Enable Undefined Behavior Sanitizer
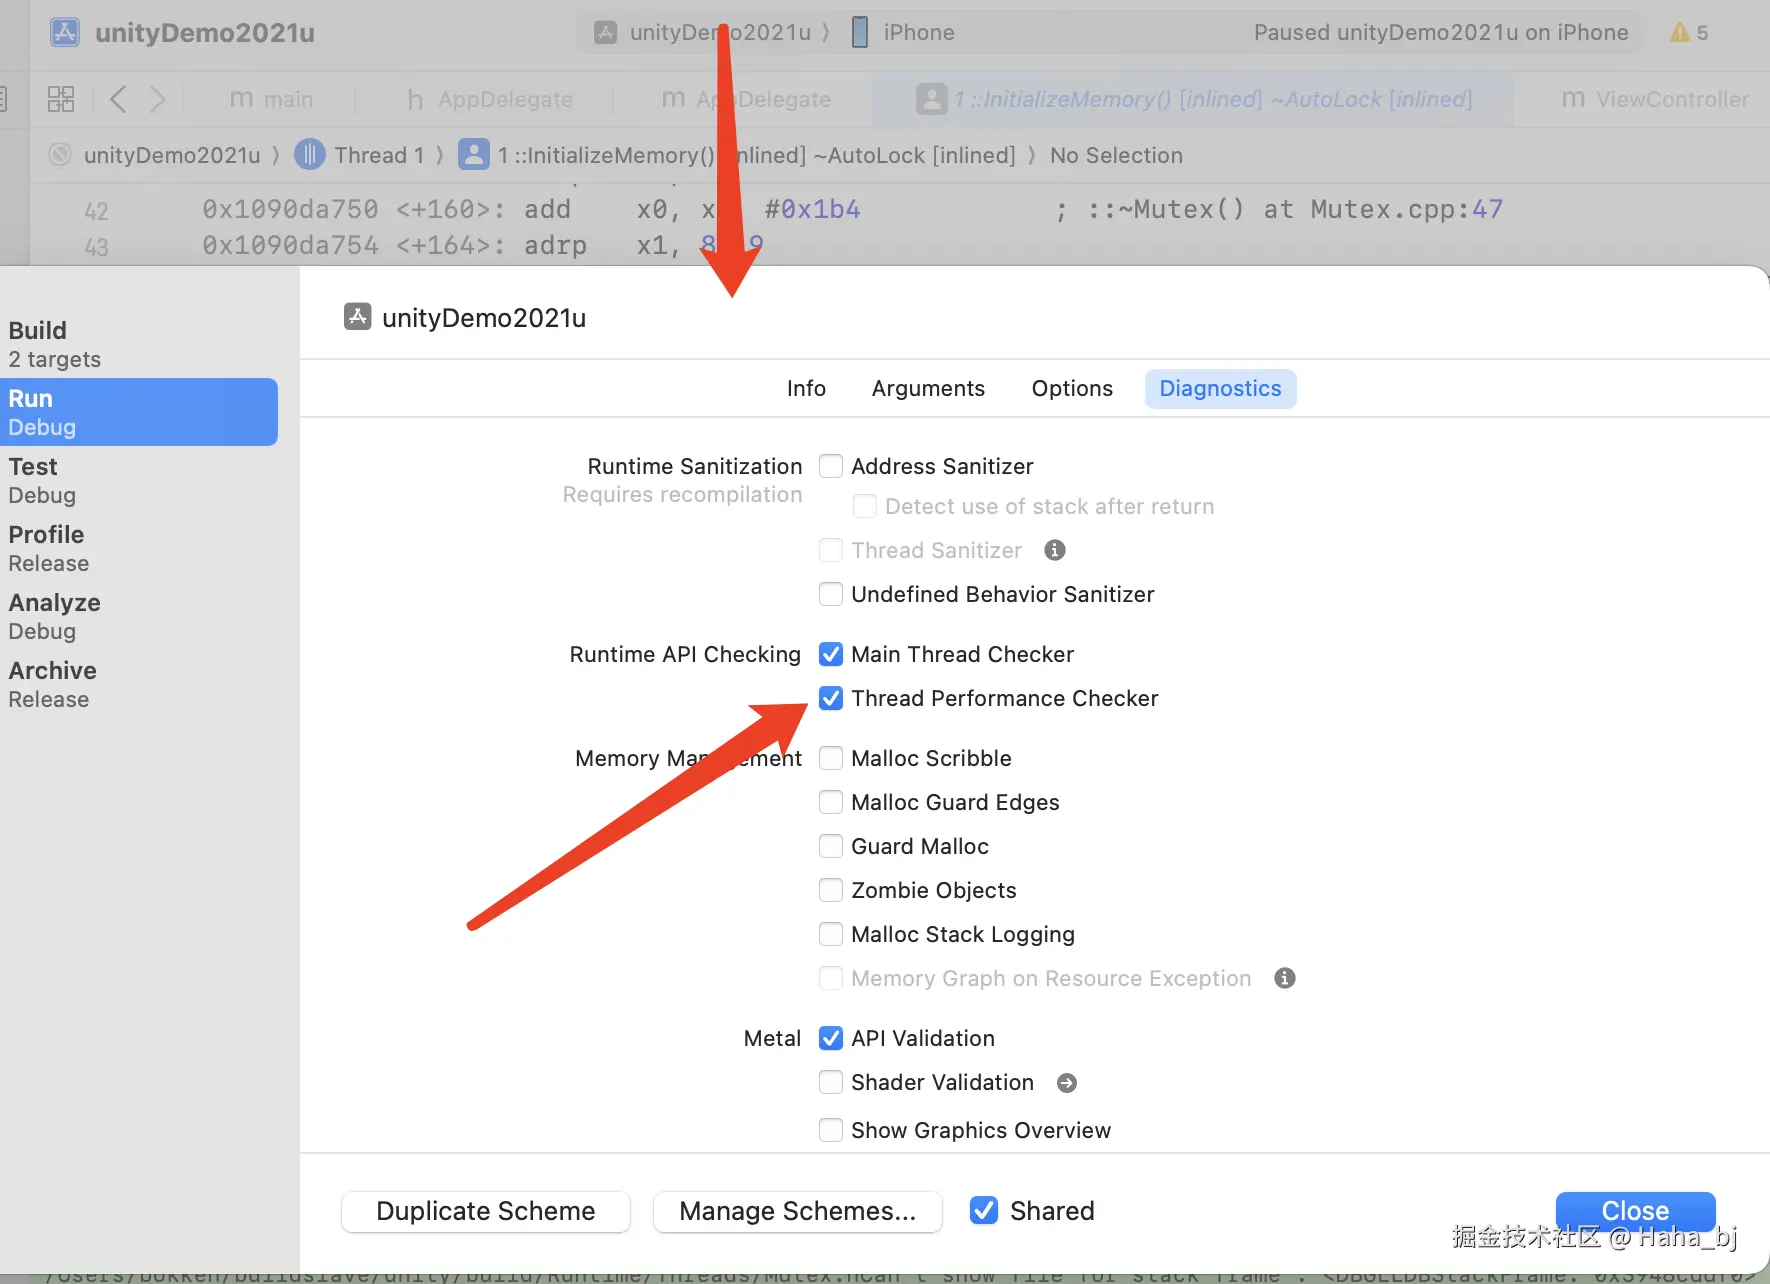This screenshot has width=1770, height=1284. pos(830,594)
